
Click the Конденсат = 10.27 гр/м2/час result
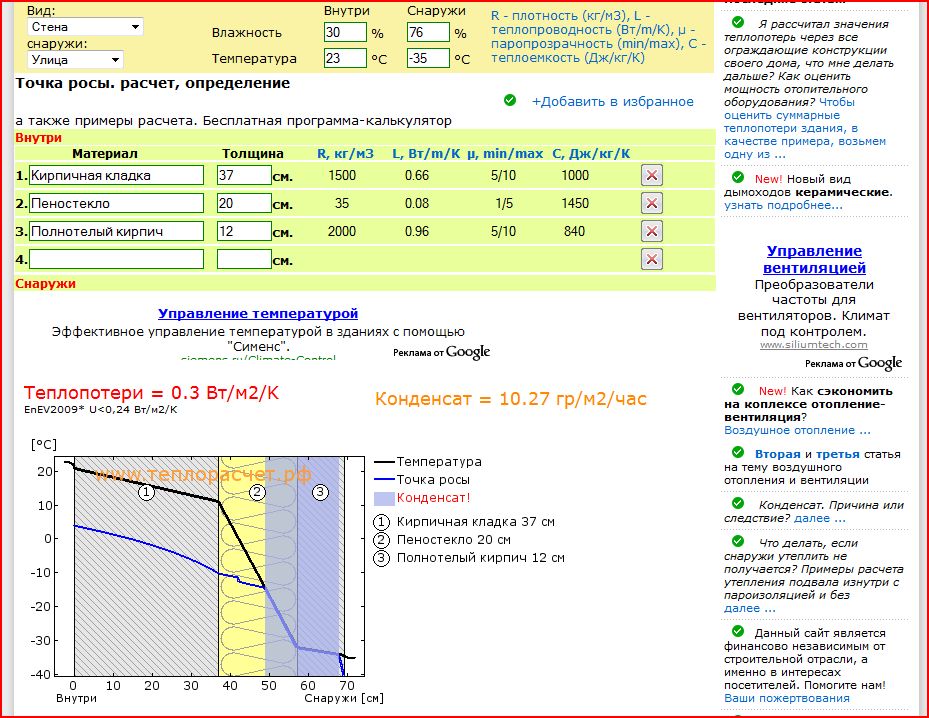[x=511, y=399]
